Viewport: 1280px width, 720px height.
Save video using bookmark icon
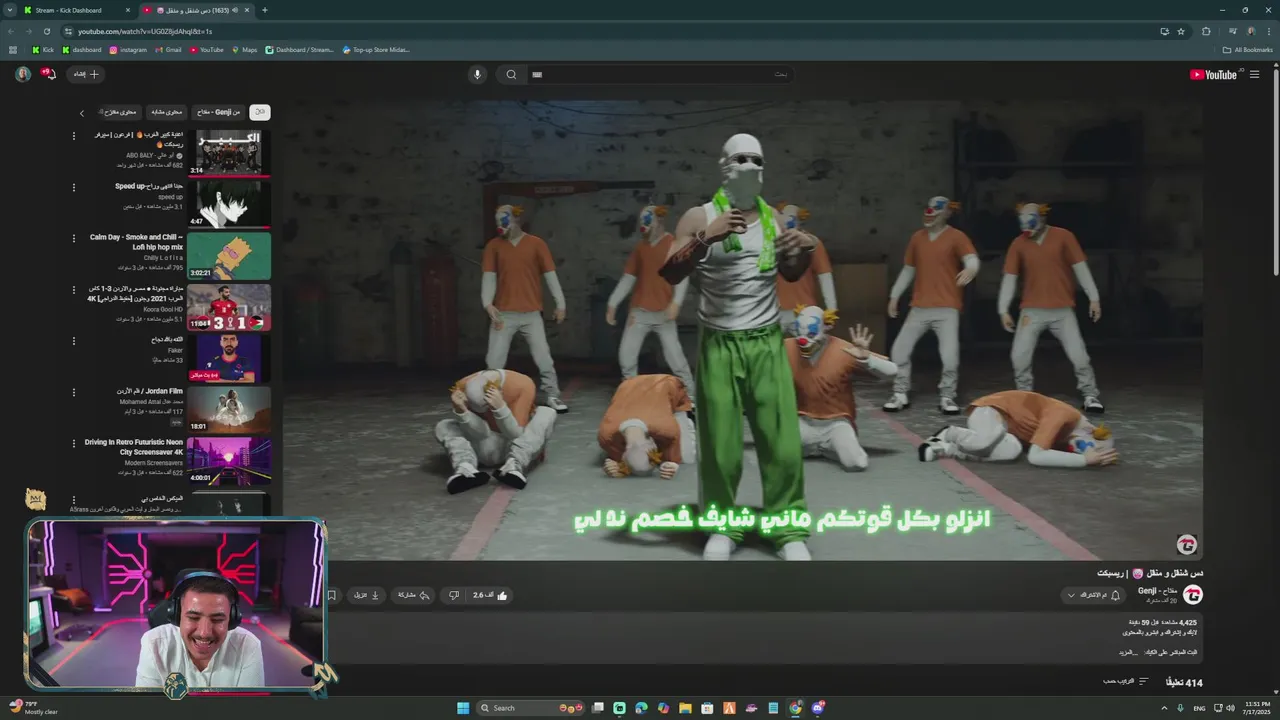332,595
